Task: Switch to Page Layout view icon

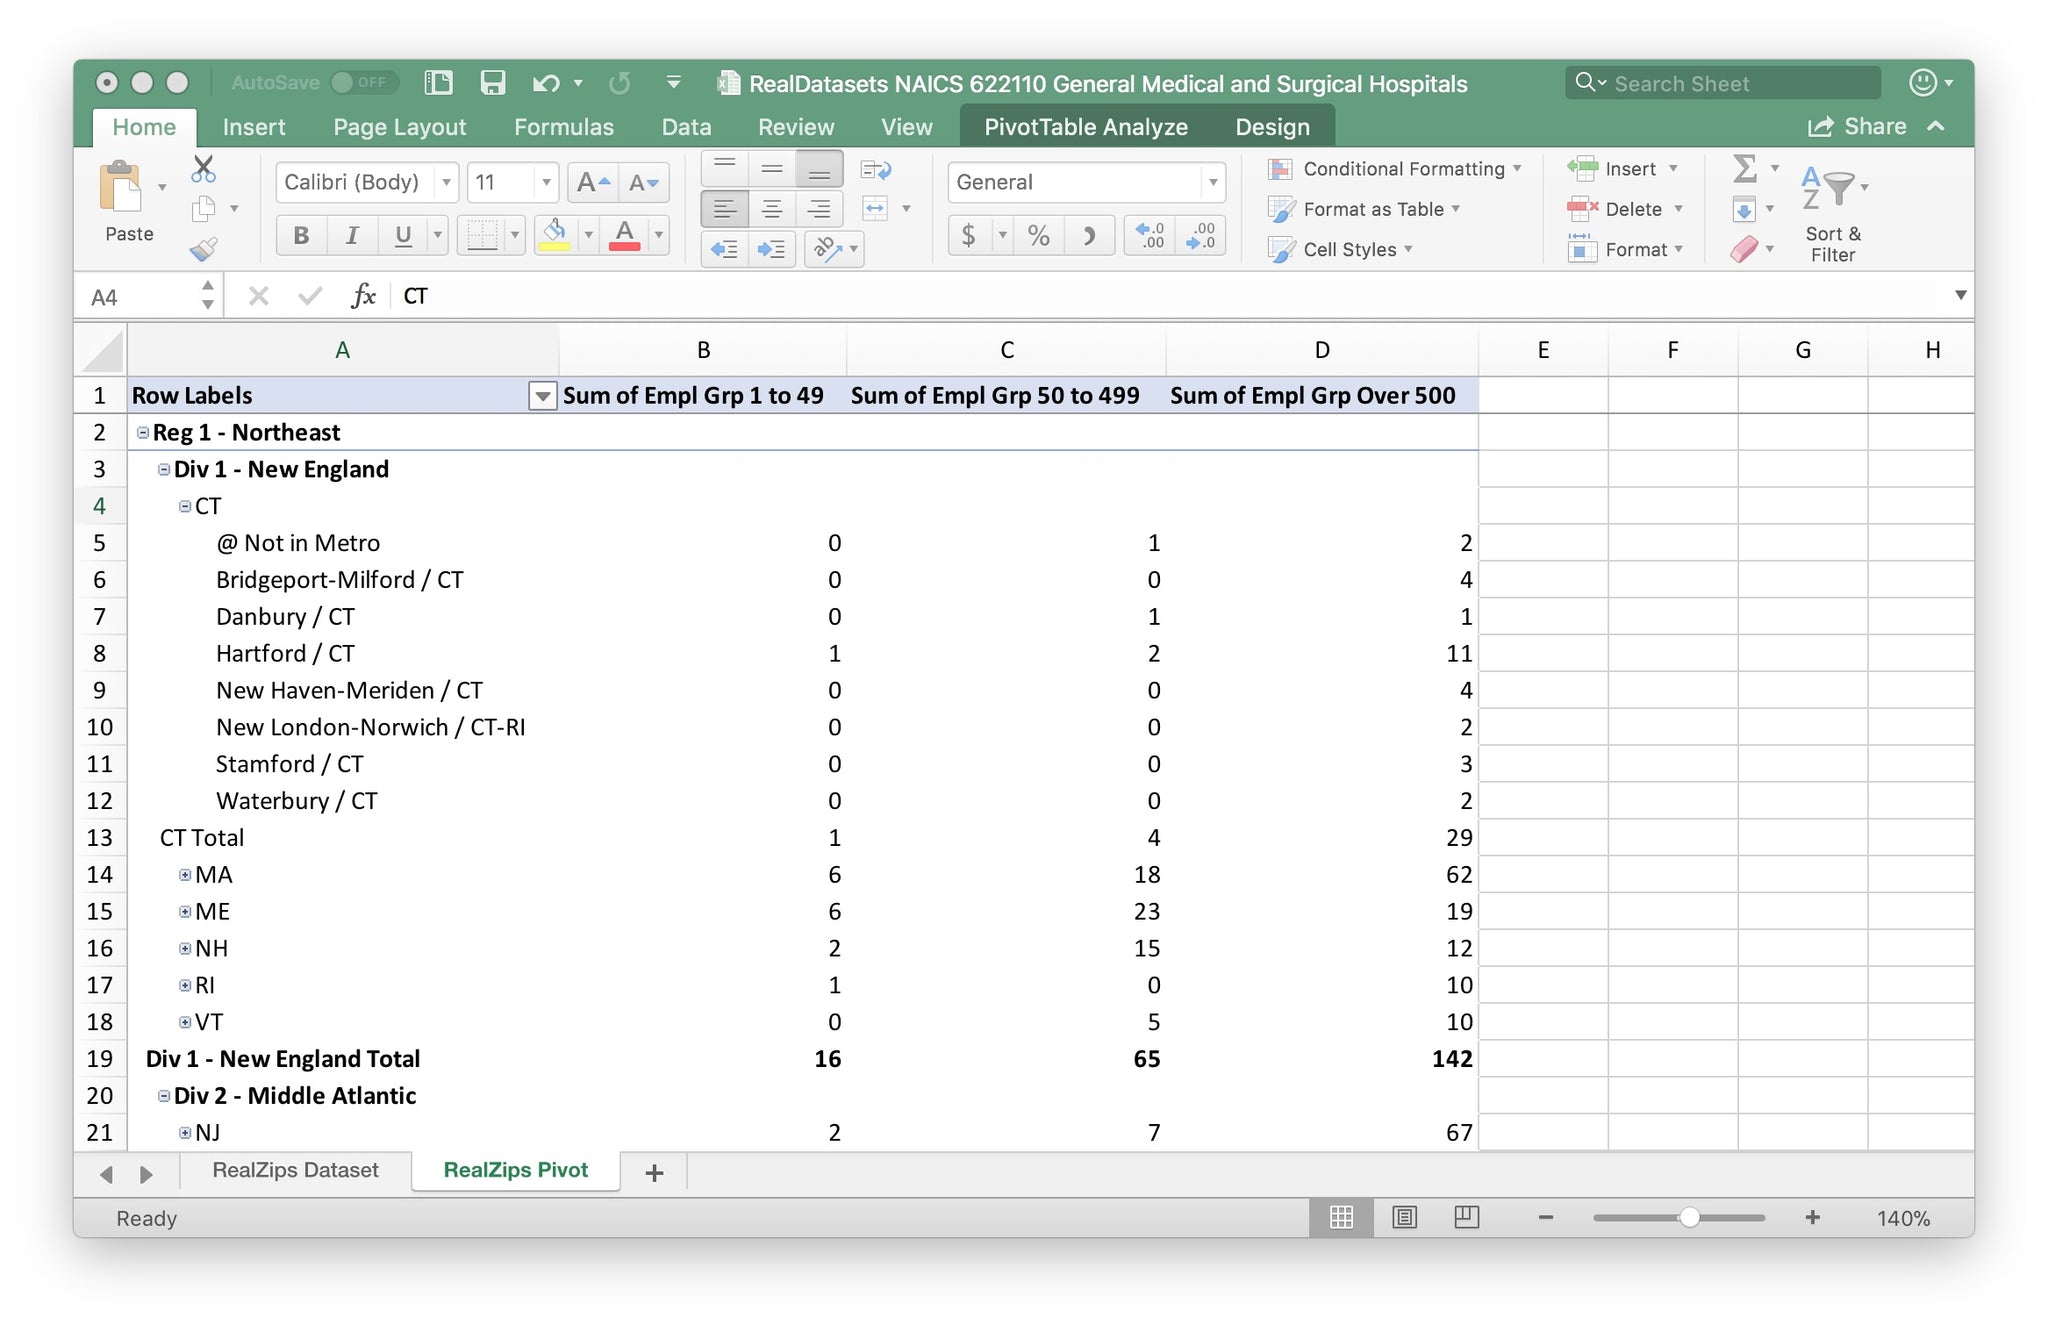Action: 1404,1217
